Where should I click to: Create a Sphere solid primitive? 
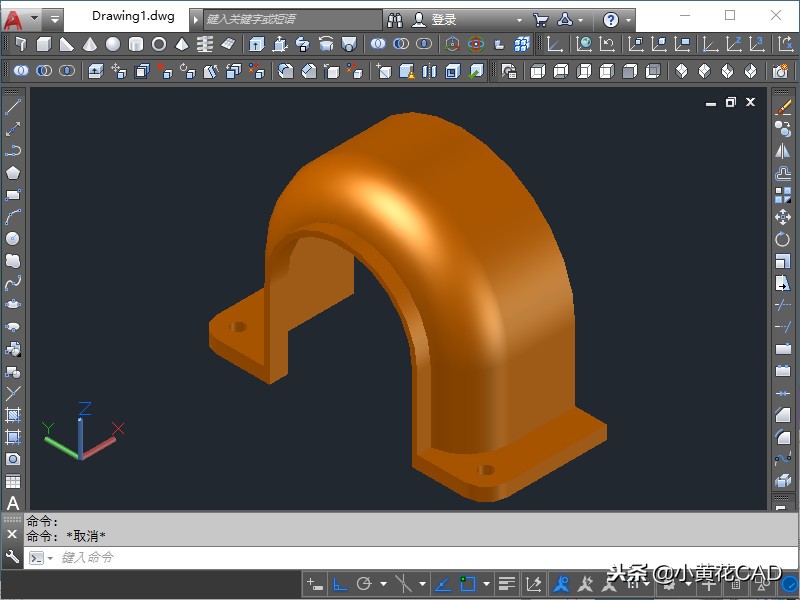pos(113,44)
